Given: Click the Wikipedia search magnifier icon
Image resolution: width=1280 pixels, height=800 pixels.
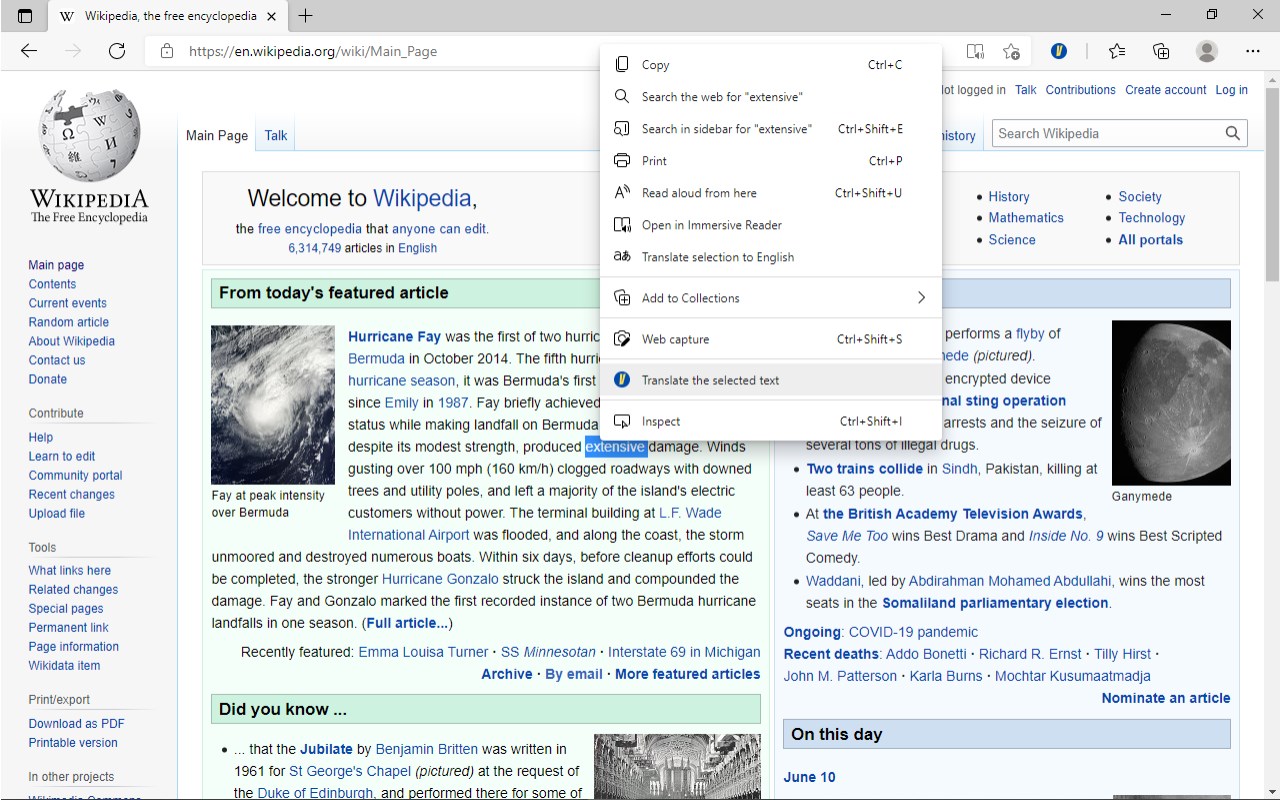Looking at the screenshot, I should pos(1233,133).
